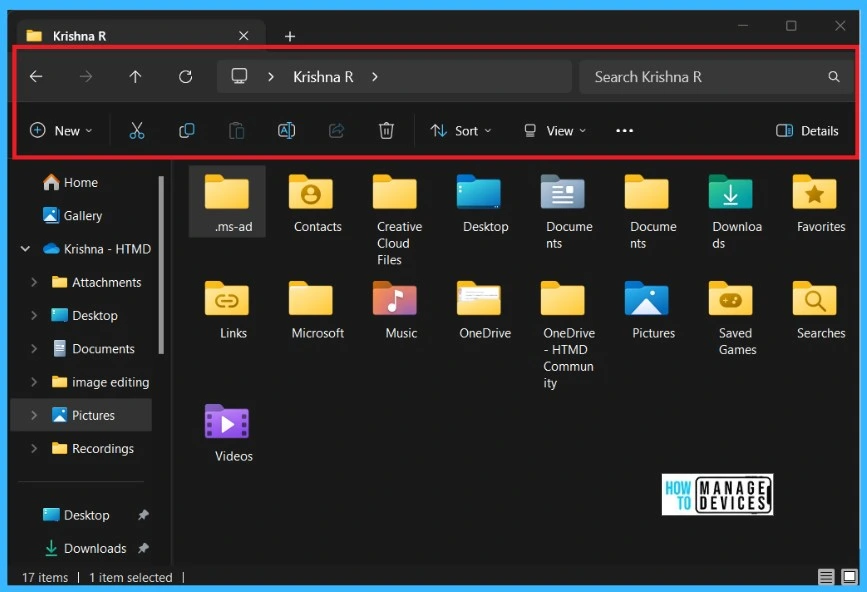Select the Creative Cloud Files folder
This screenshot has height=592, width=867.
[x=395, y=219]
